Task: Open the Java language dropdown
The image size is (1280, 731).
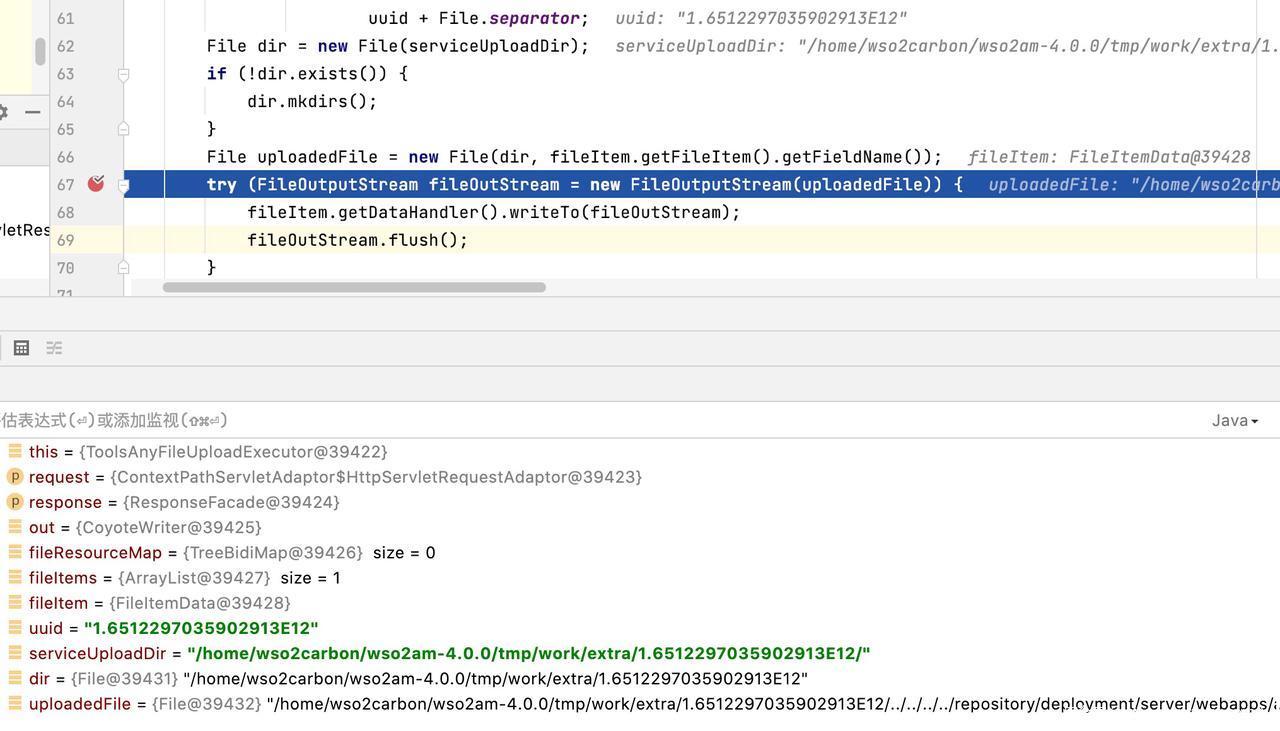Action: [1235, 421]
